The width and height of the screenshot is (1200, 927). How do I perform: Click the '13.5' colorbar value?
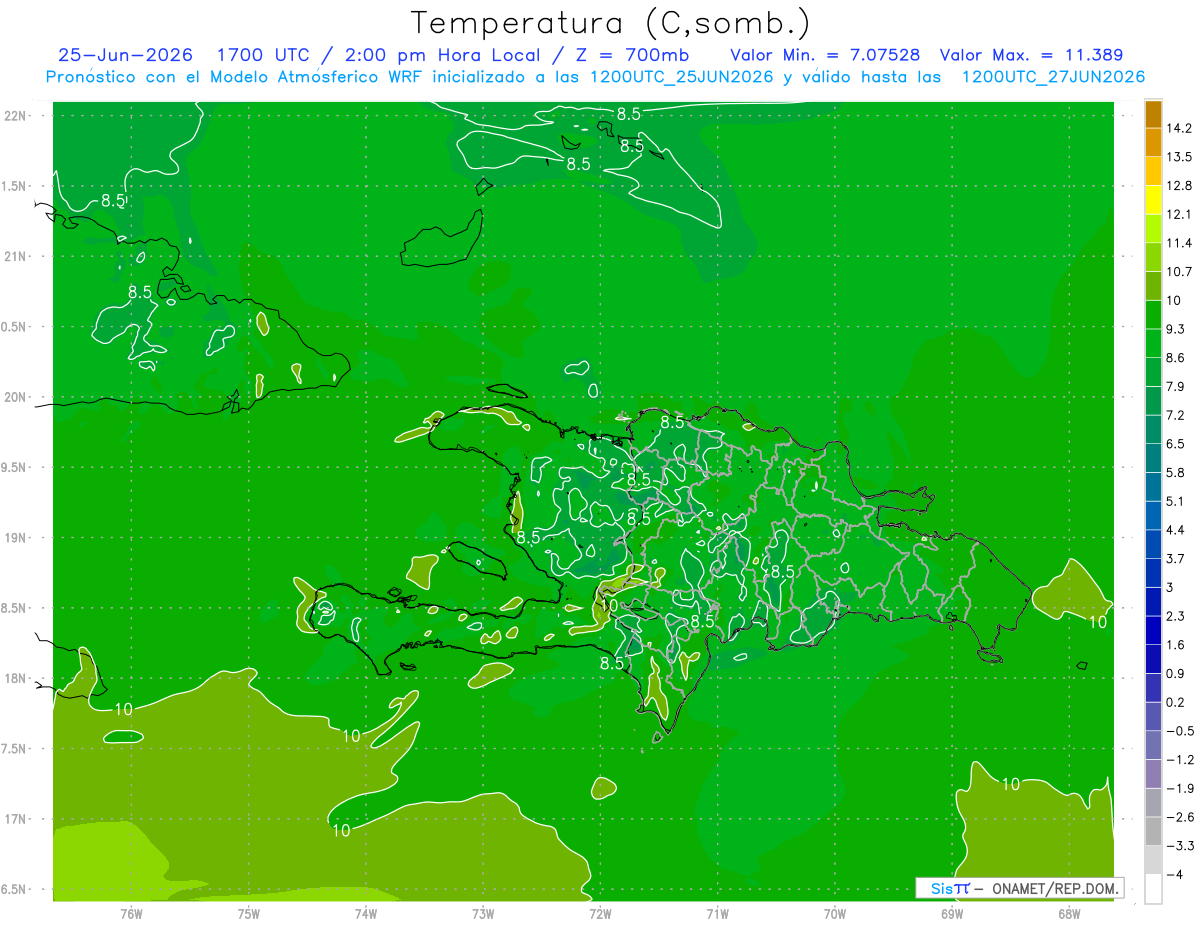1178,157
